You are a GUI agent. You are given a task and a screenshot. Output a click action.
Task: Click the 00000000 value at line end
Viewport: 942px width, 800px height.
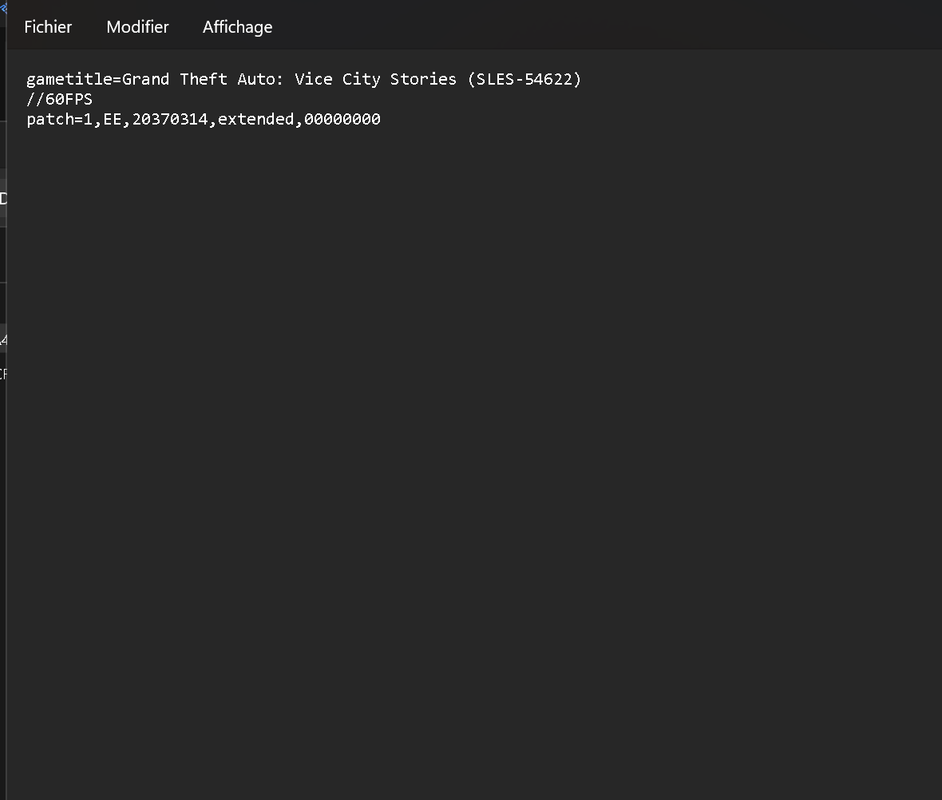(342, 120)
